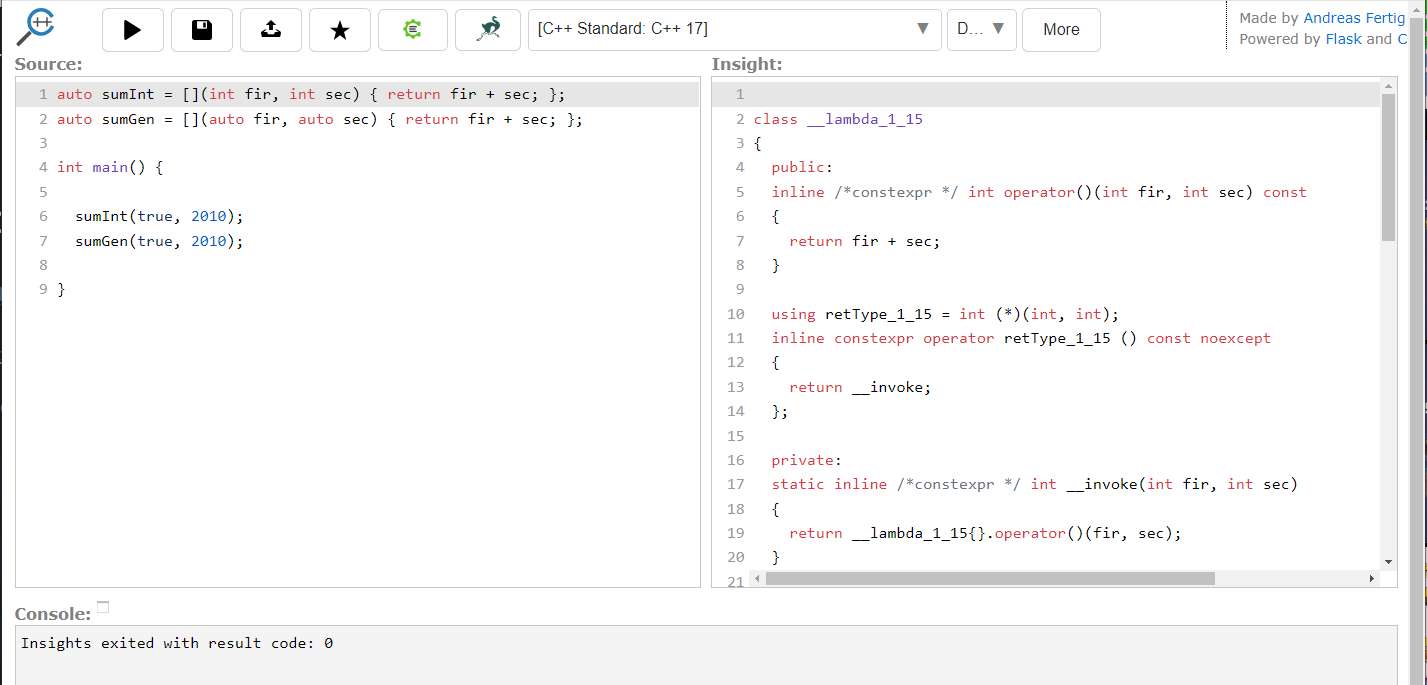Click the green running bird icon
Screen dimensions: 1427x685
tap(488, 30)
